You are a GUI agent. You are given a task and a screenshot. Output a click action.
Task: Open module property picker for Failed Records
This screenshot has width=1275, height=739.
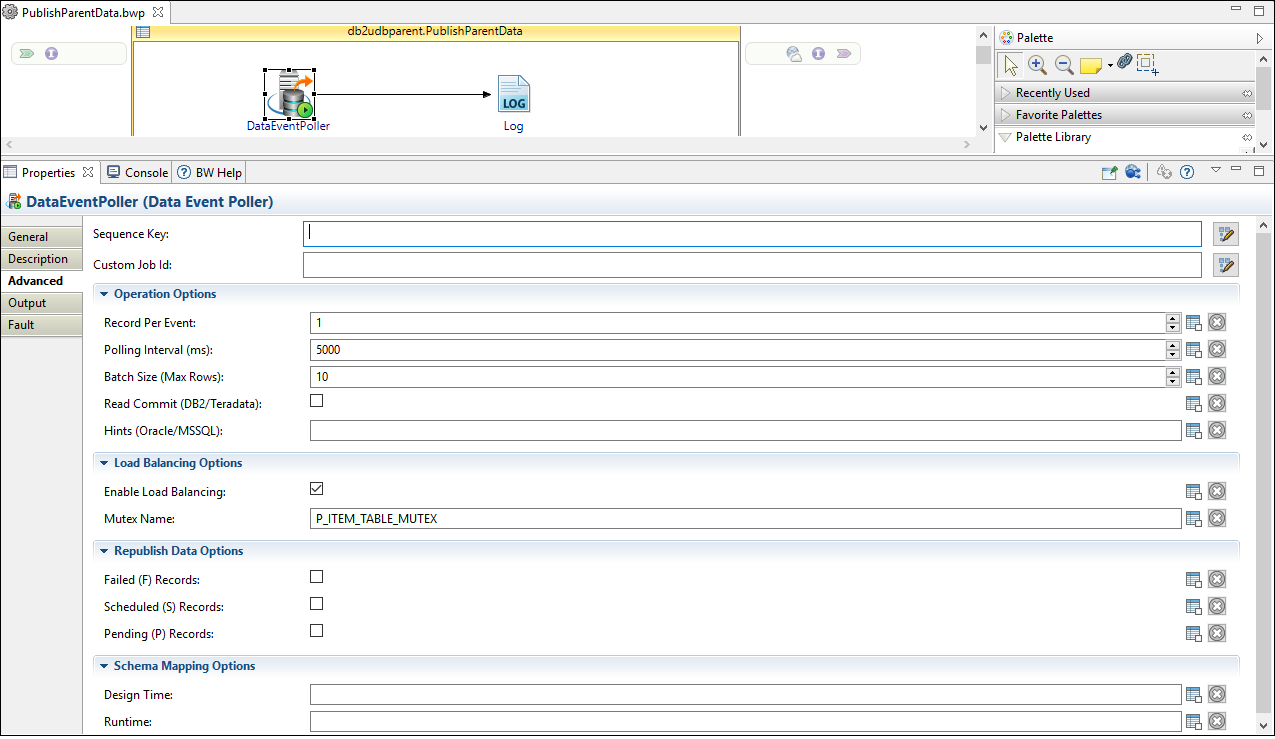point(1193,580)
